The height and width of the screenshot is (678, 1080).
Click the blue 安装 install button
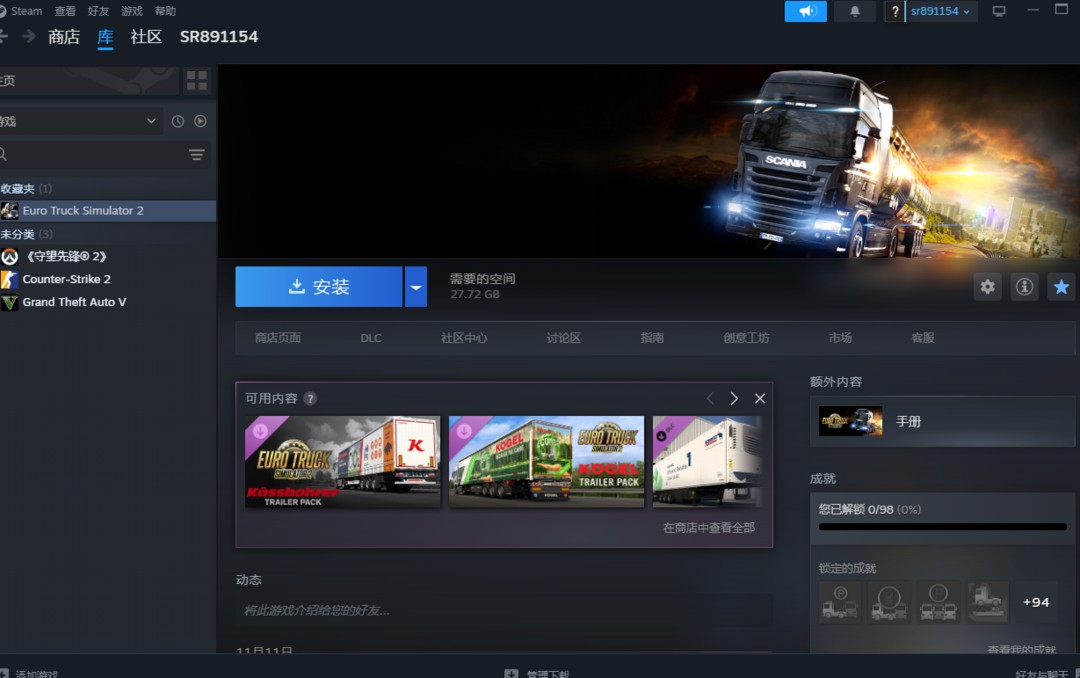pyautogui.click(x=319, y=287)
